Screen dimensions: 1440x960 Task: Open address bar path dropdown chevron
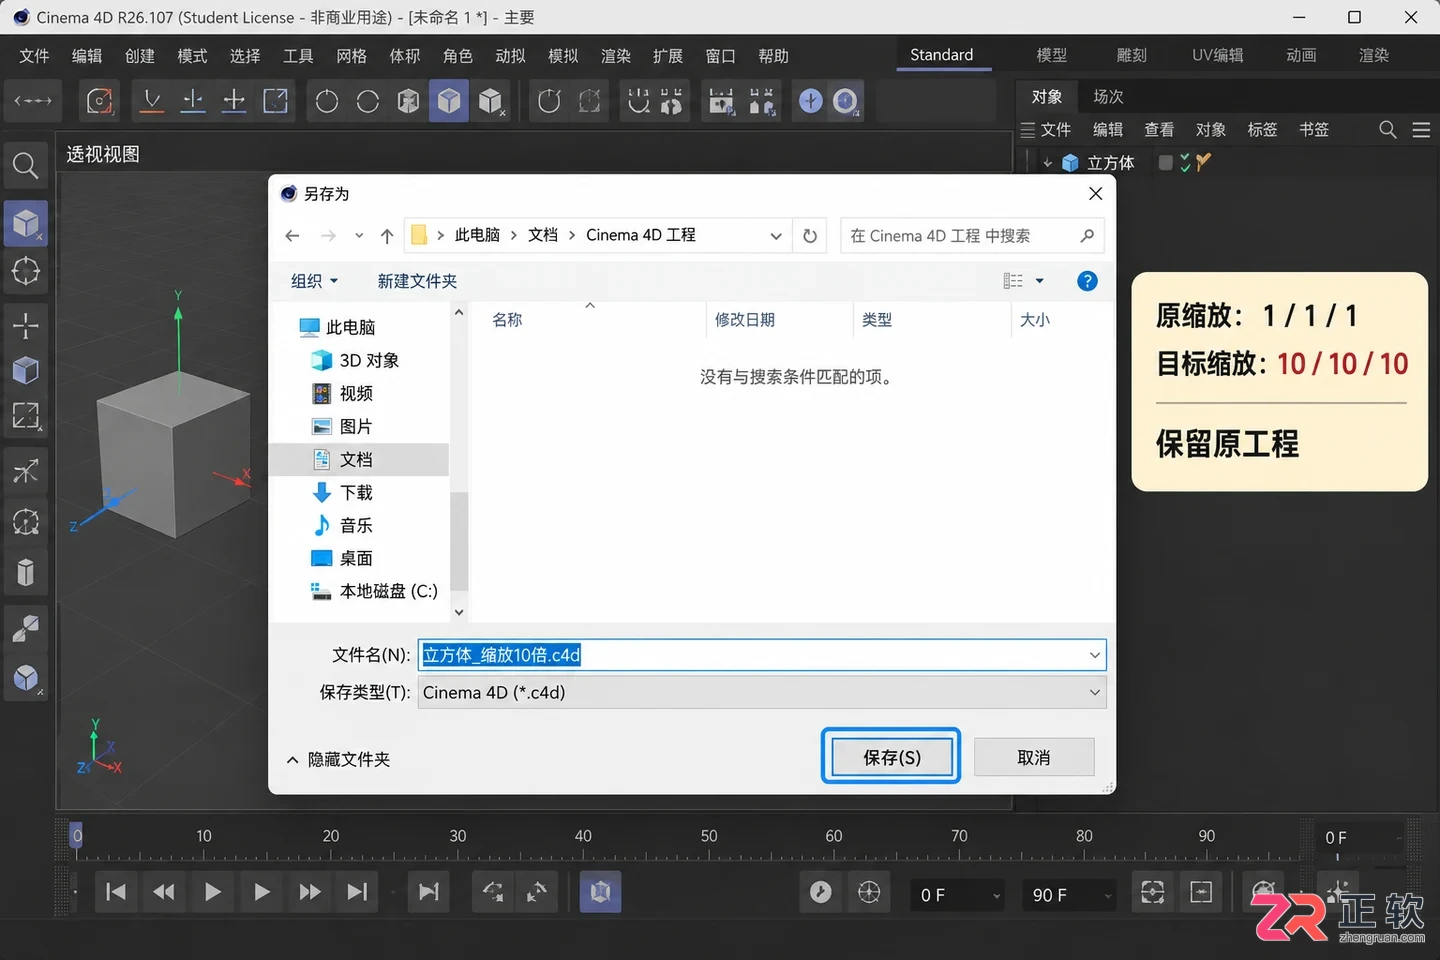tap(776, 236)
